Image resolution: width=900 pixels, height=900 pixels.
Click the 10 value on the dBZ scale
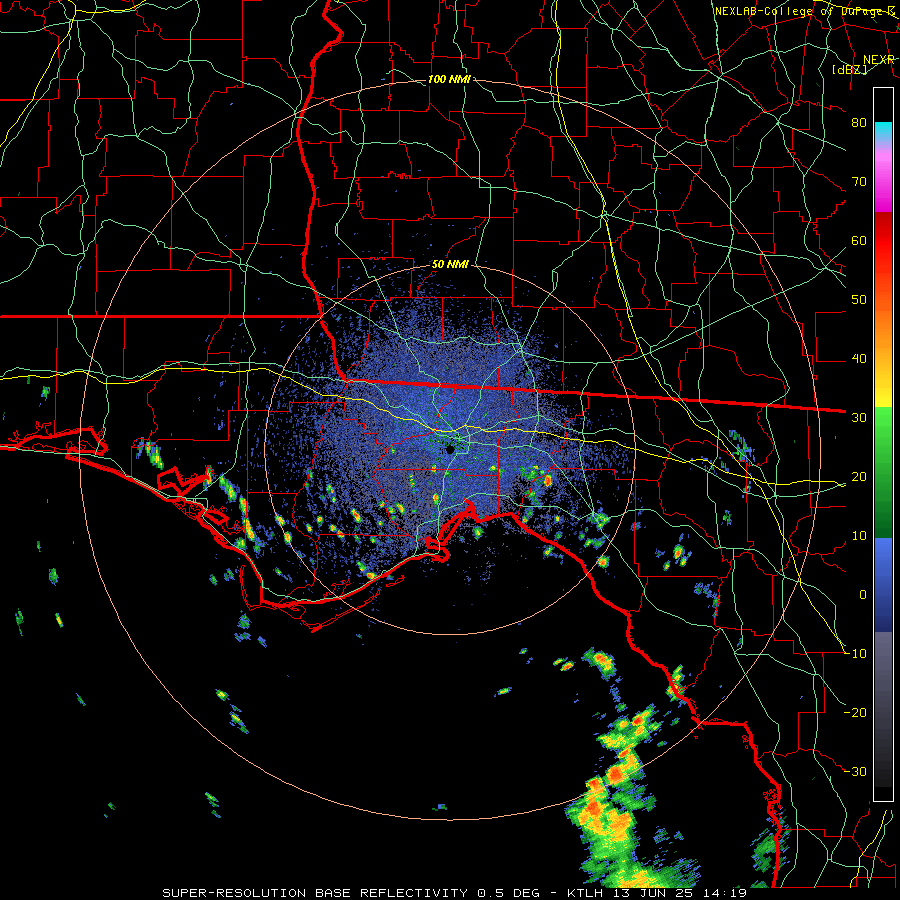(x=859, y=536)
